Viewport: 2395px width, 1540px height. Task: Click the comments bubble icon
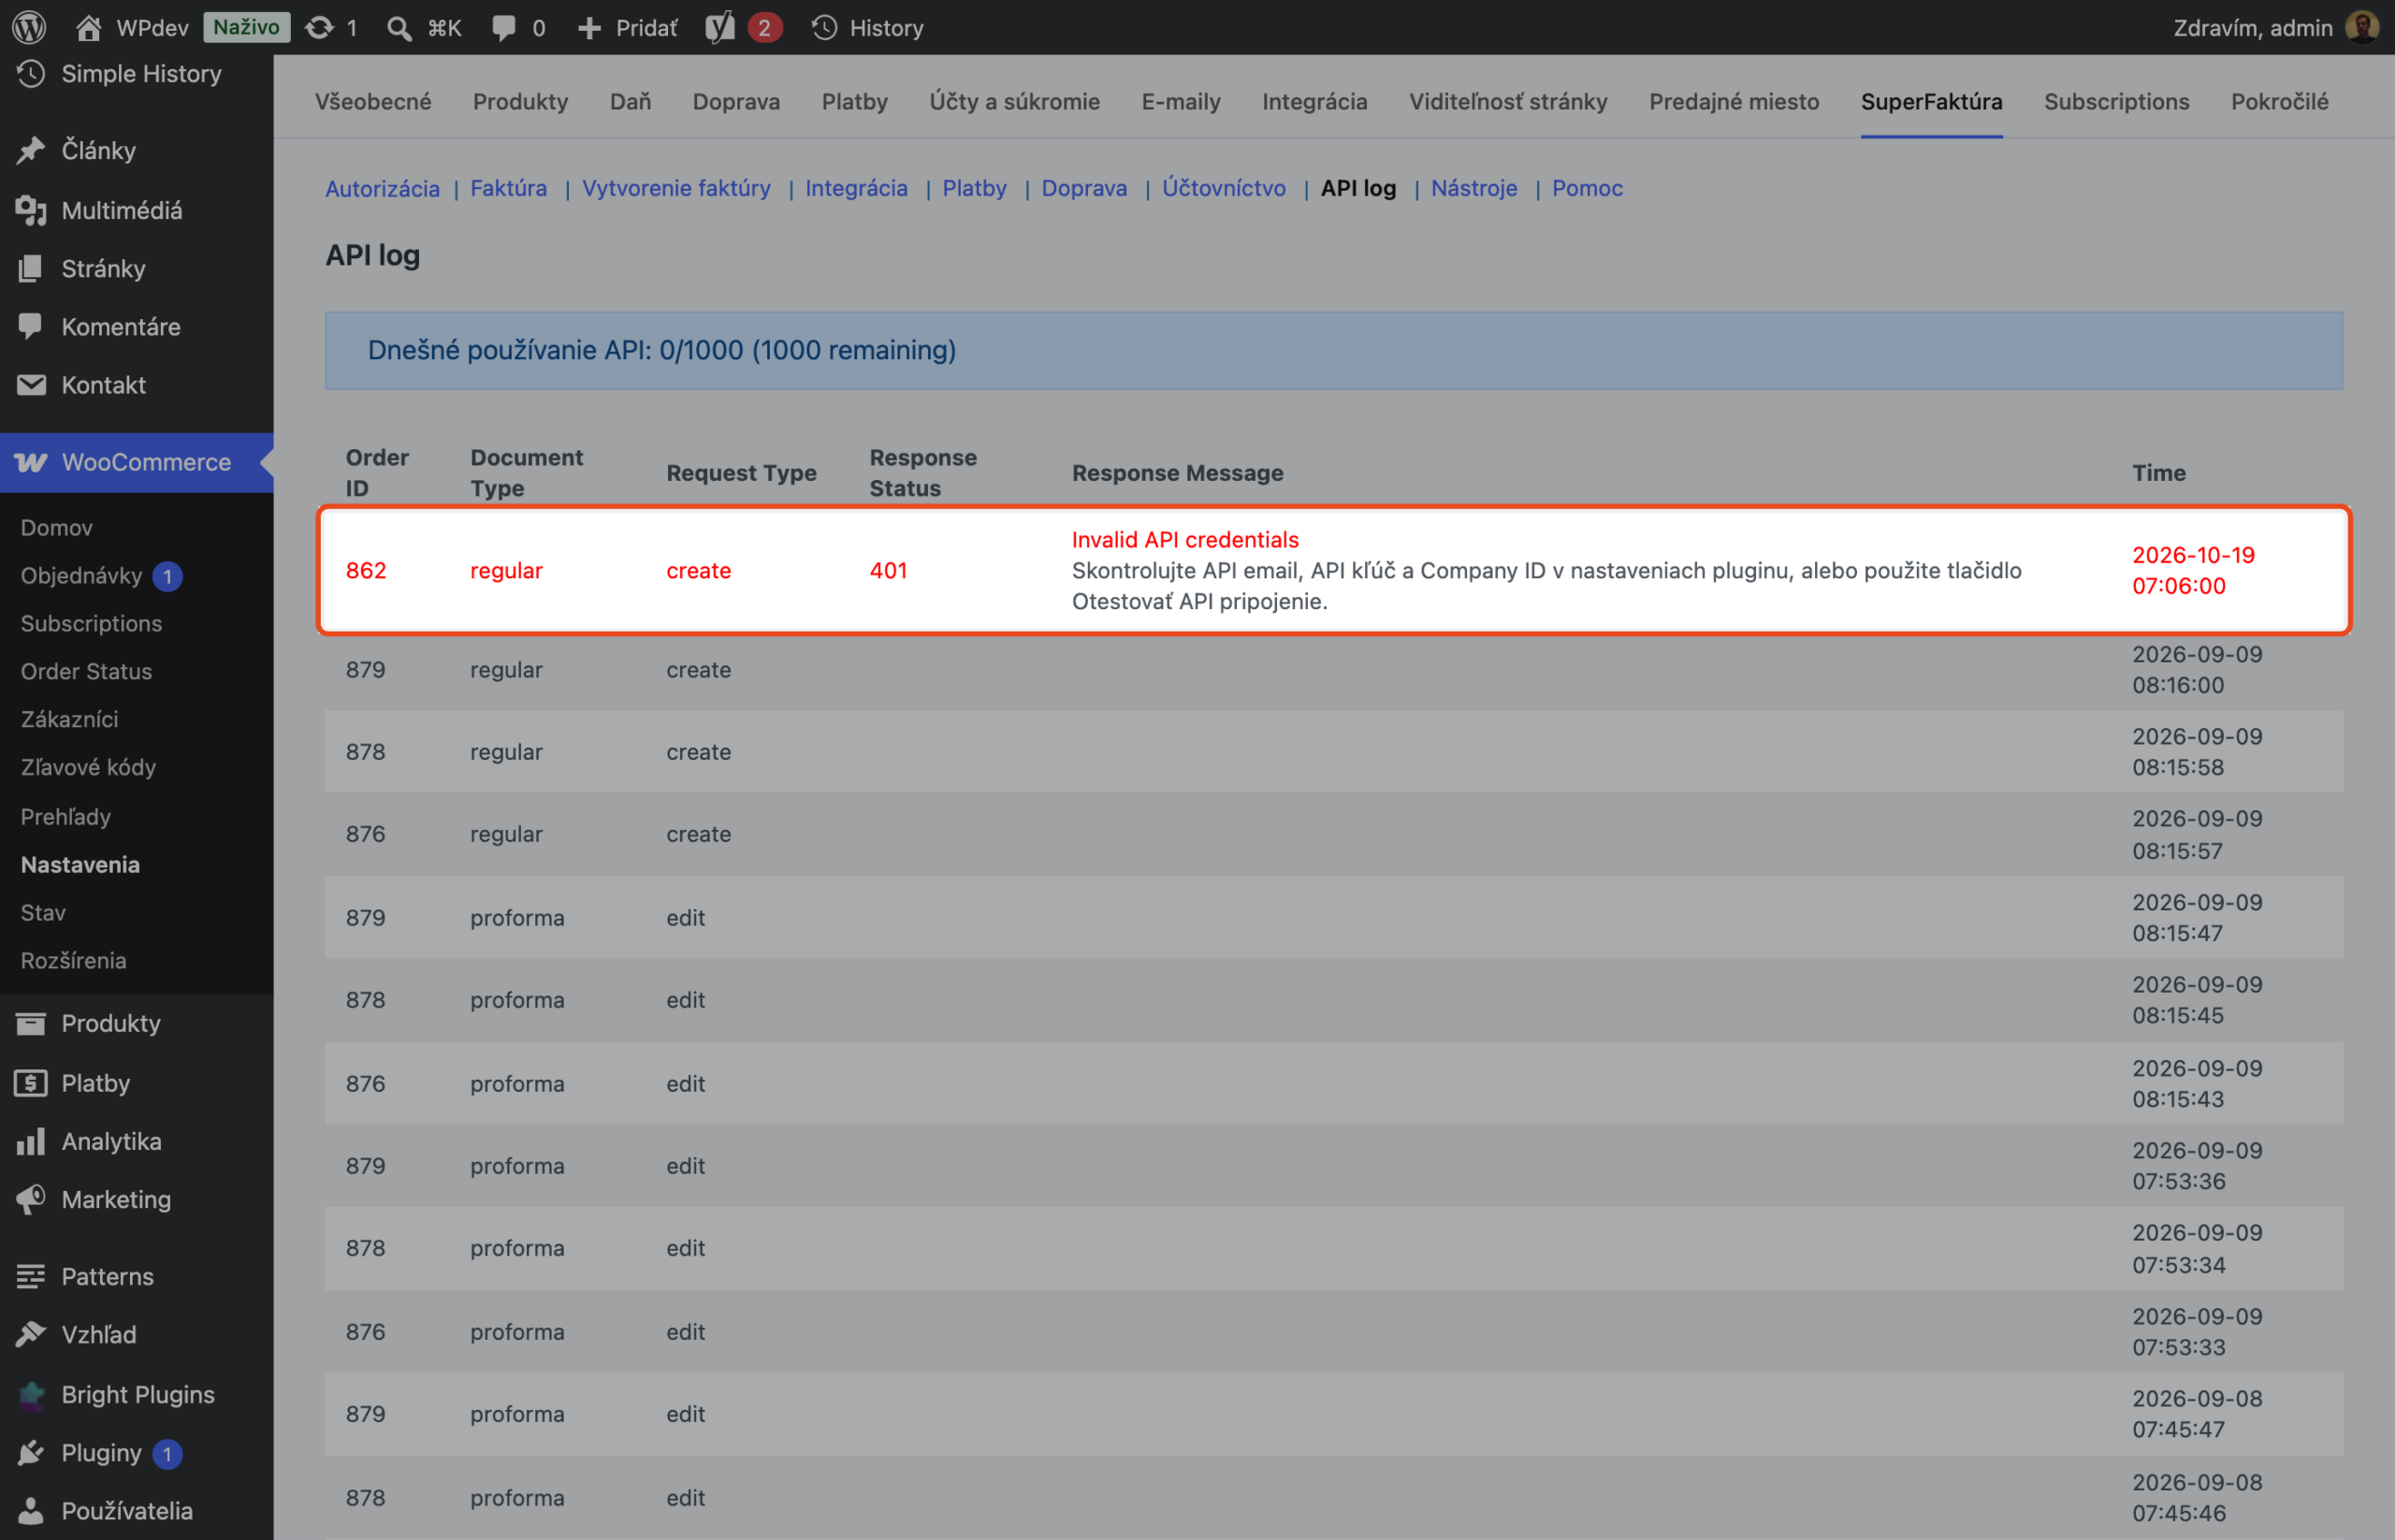coord(504,28)
